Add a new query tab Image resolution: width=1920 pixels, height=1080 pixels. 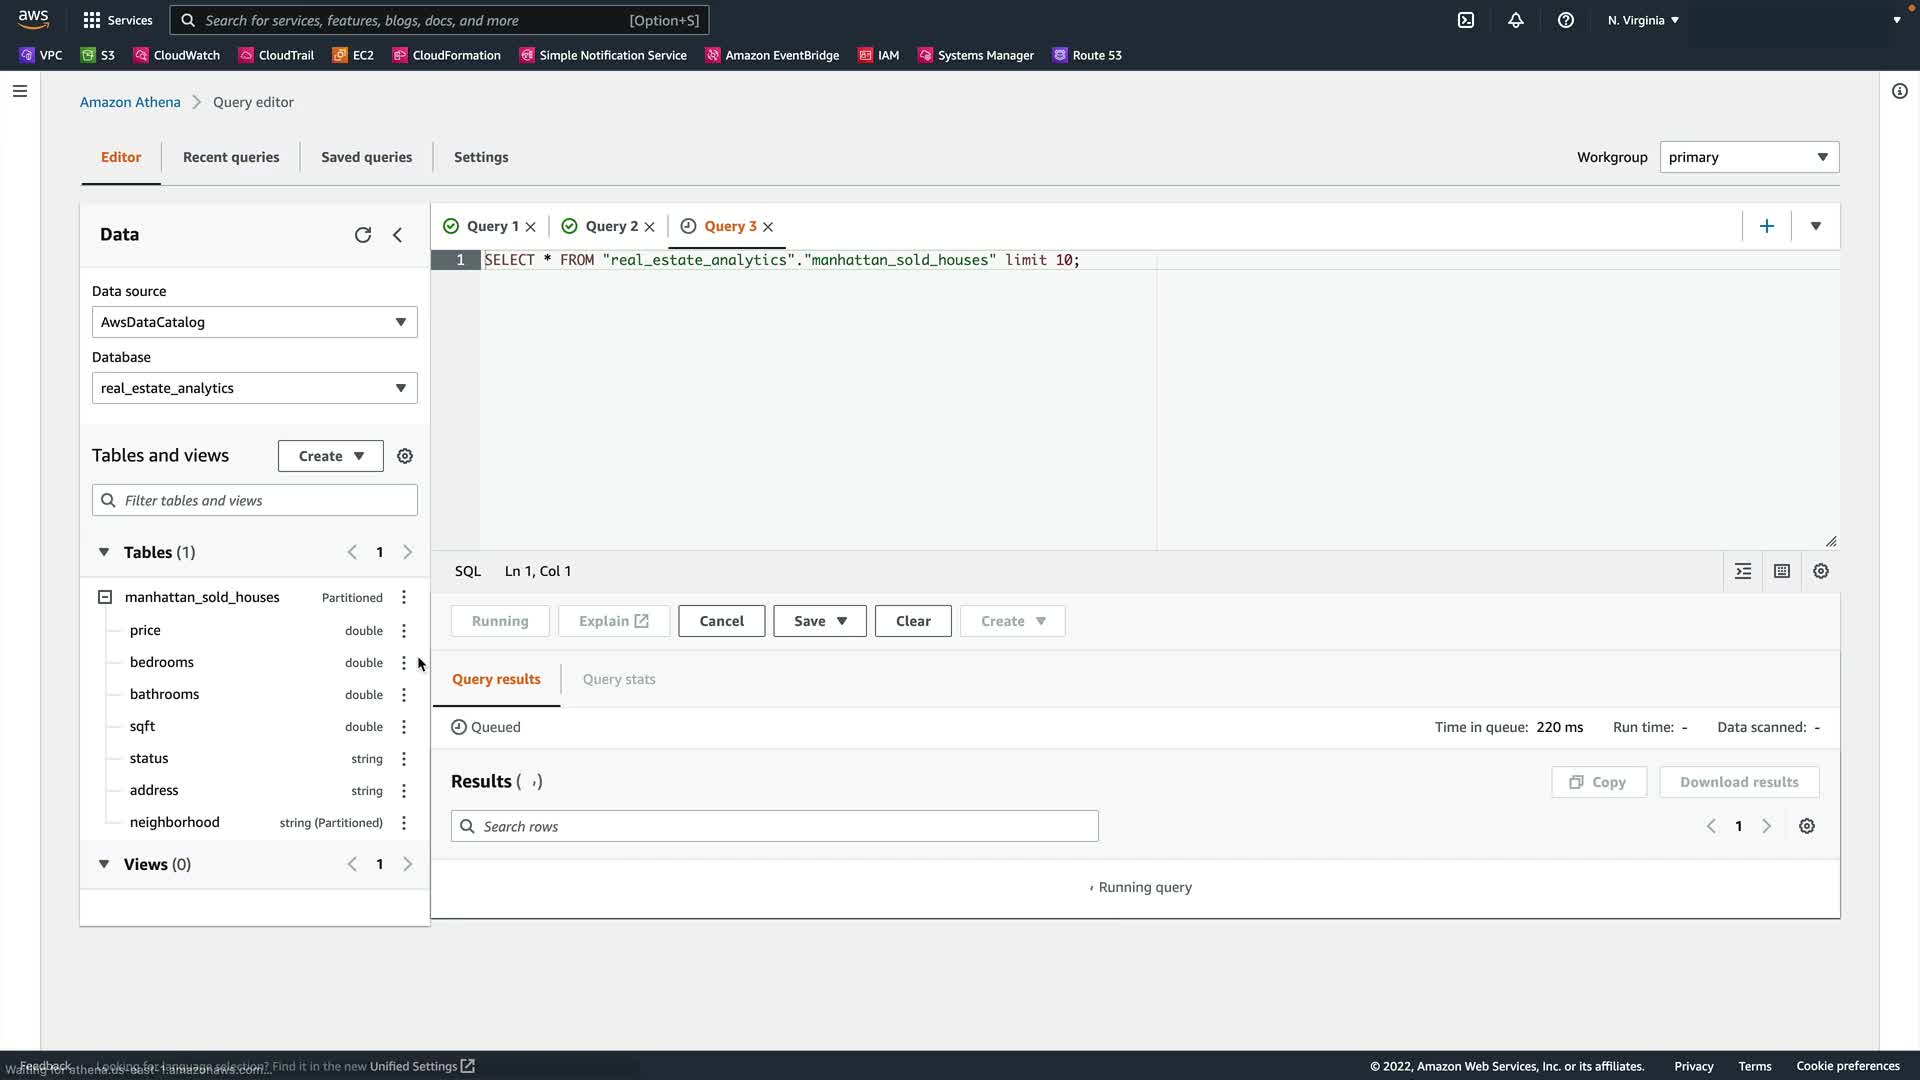pos(1767,227)
